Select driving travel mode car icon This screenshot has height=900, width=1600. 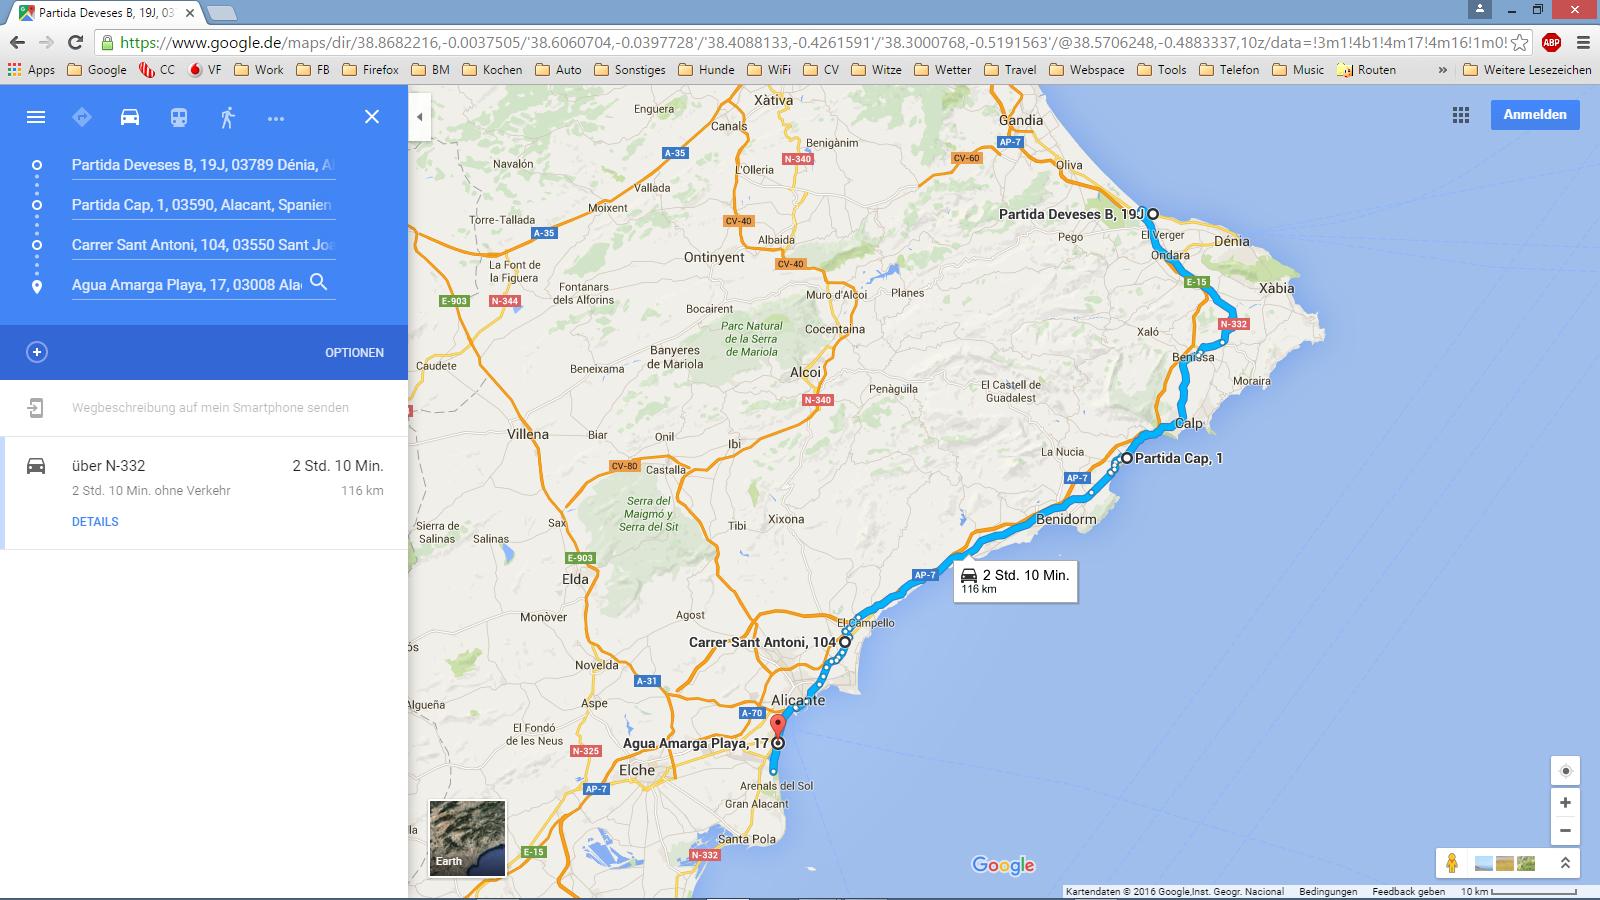pyautogui.click(x=130, y=117)
